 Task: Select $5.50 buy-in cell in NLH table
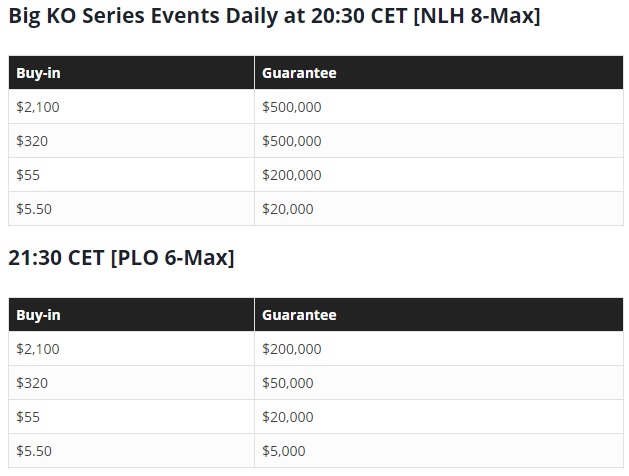[x=34, y=209]
